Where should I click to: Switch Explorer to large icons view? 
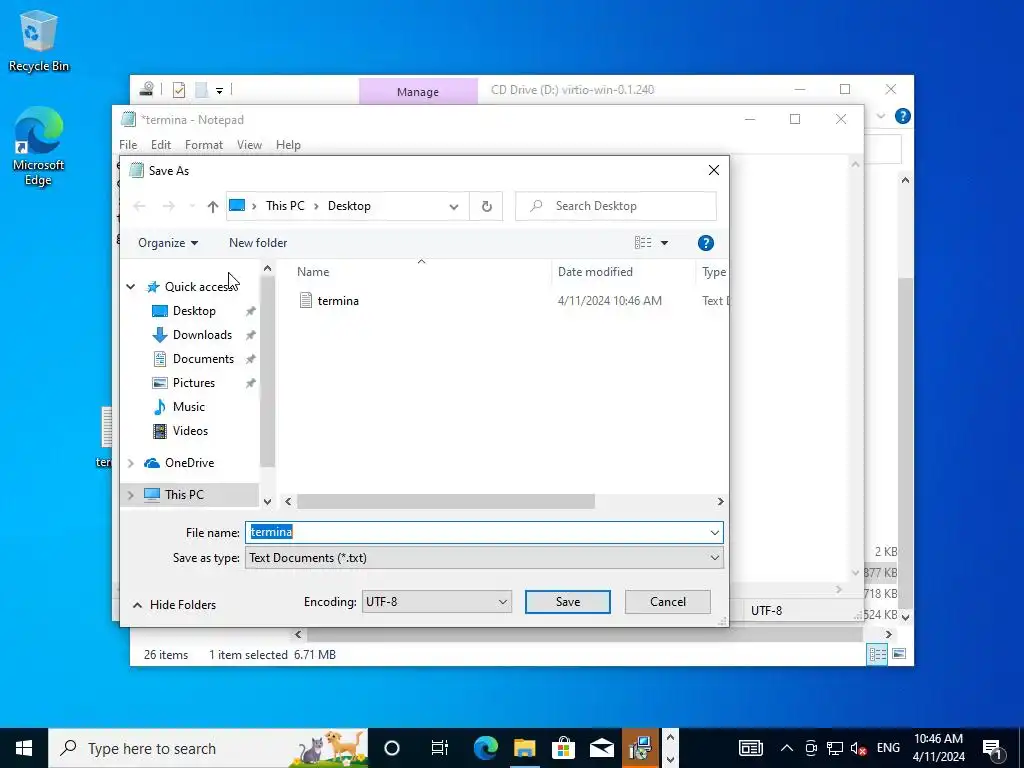899,654
